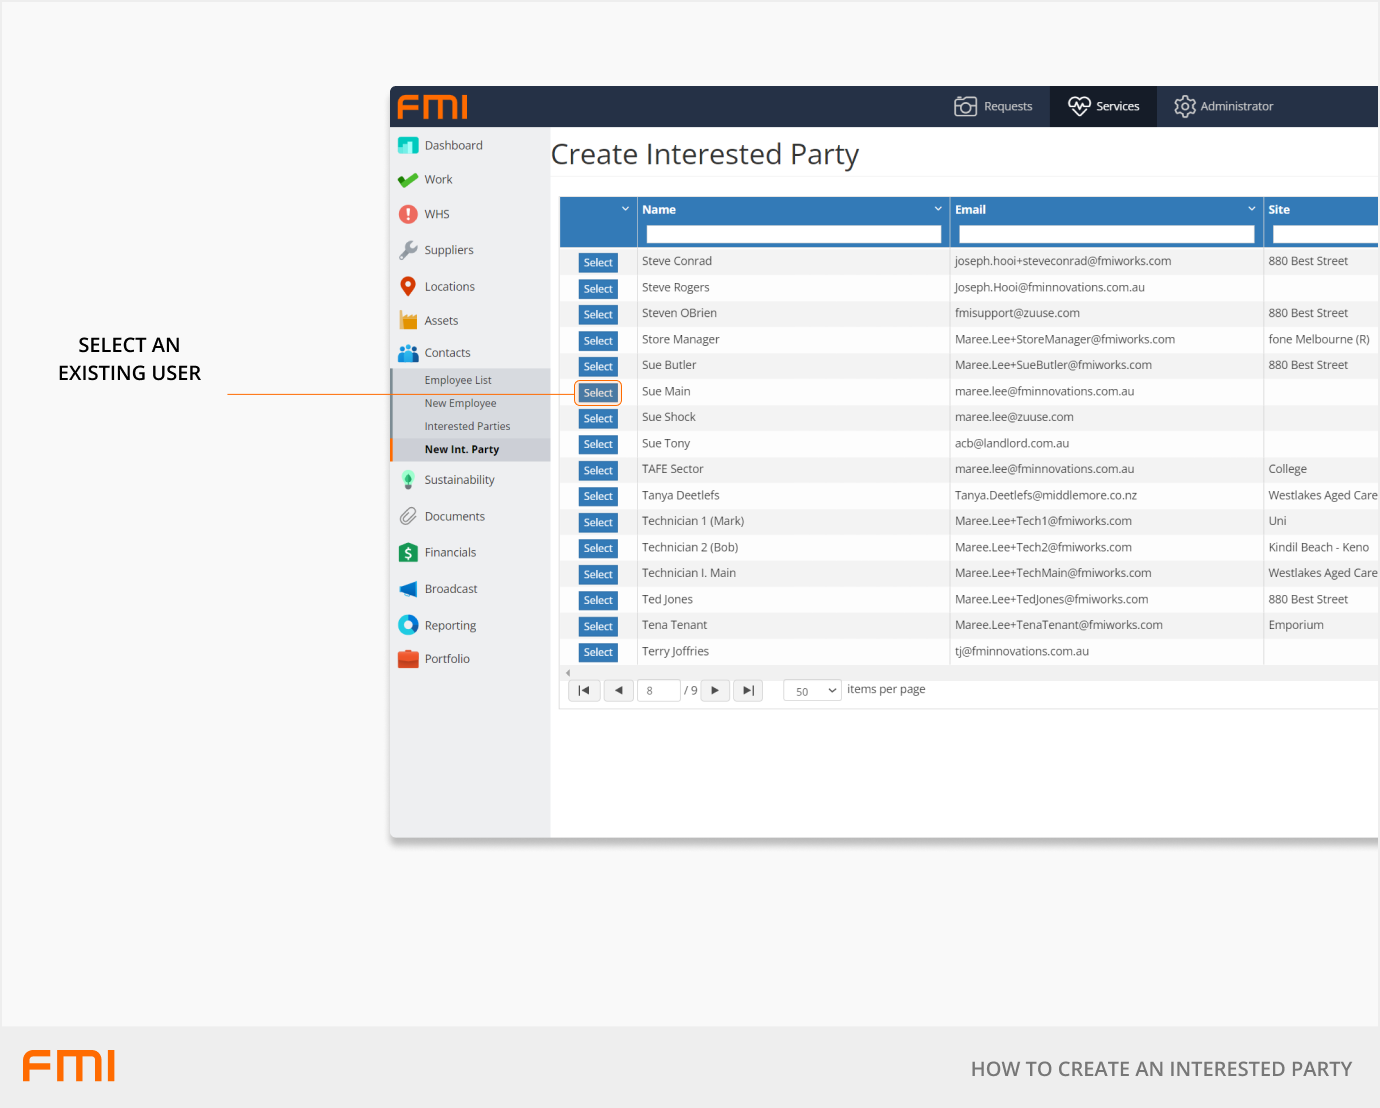This screenshot has width=1380, height=1108.
Task: Expand the Name column filter dropdown
Action: [938, 209]
